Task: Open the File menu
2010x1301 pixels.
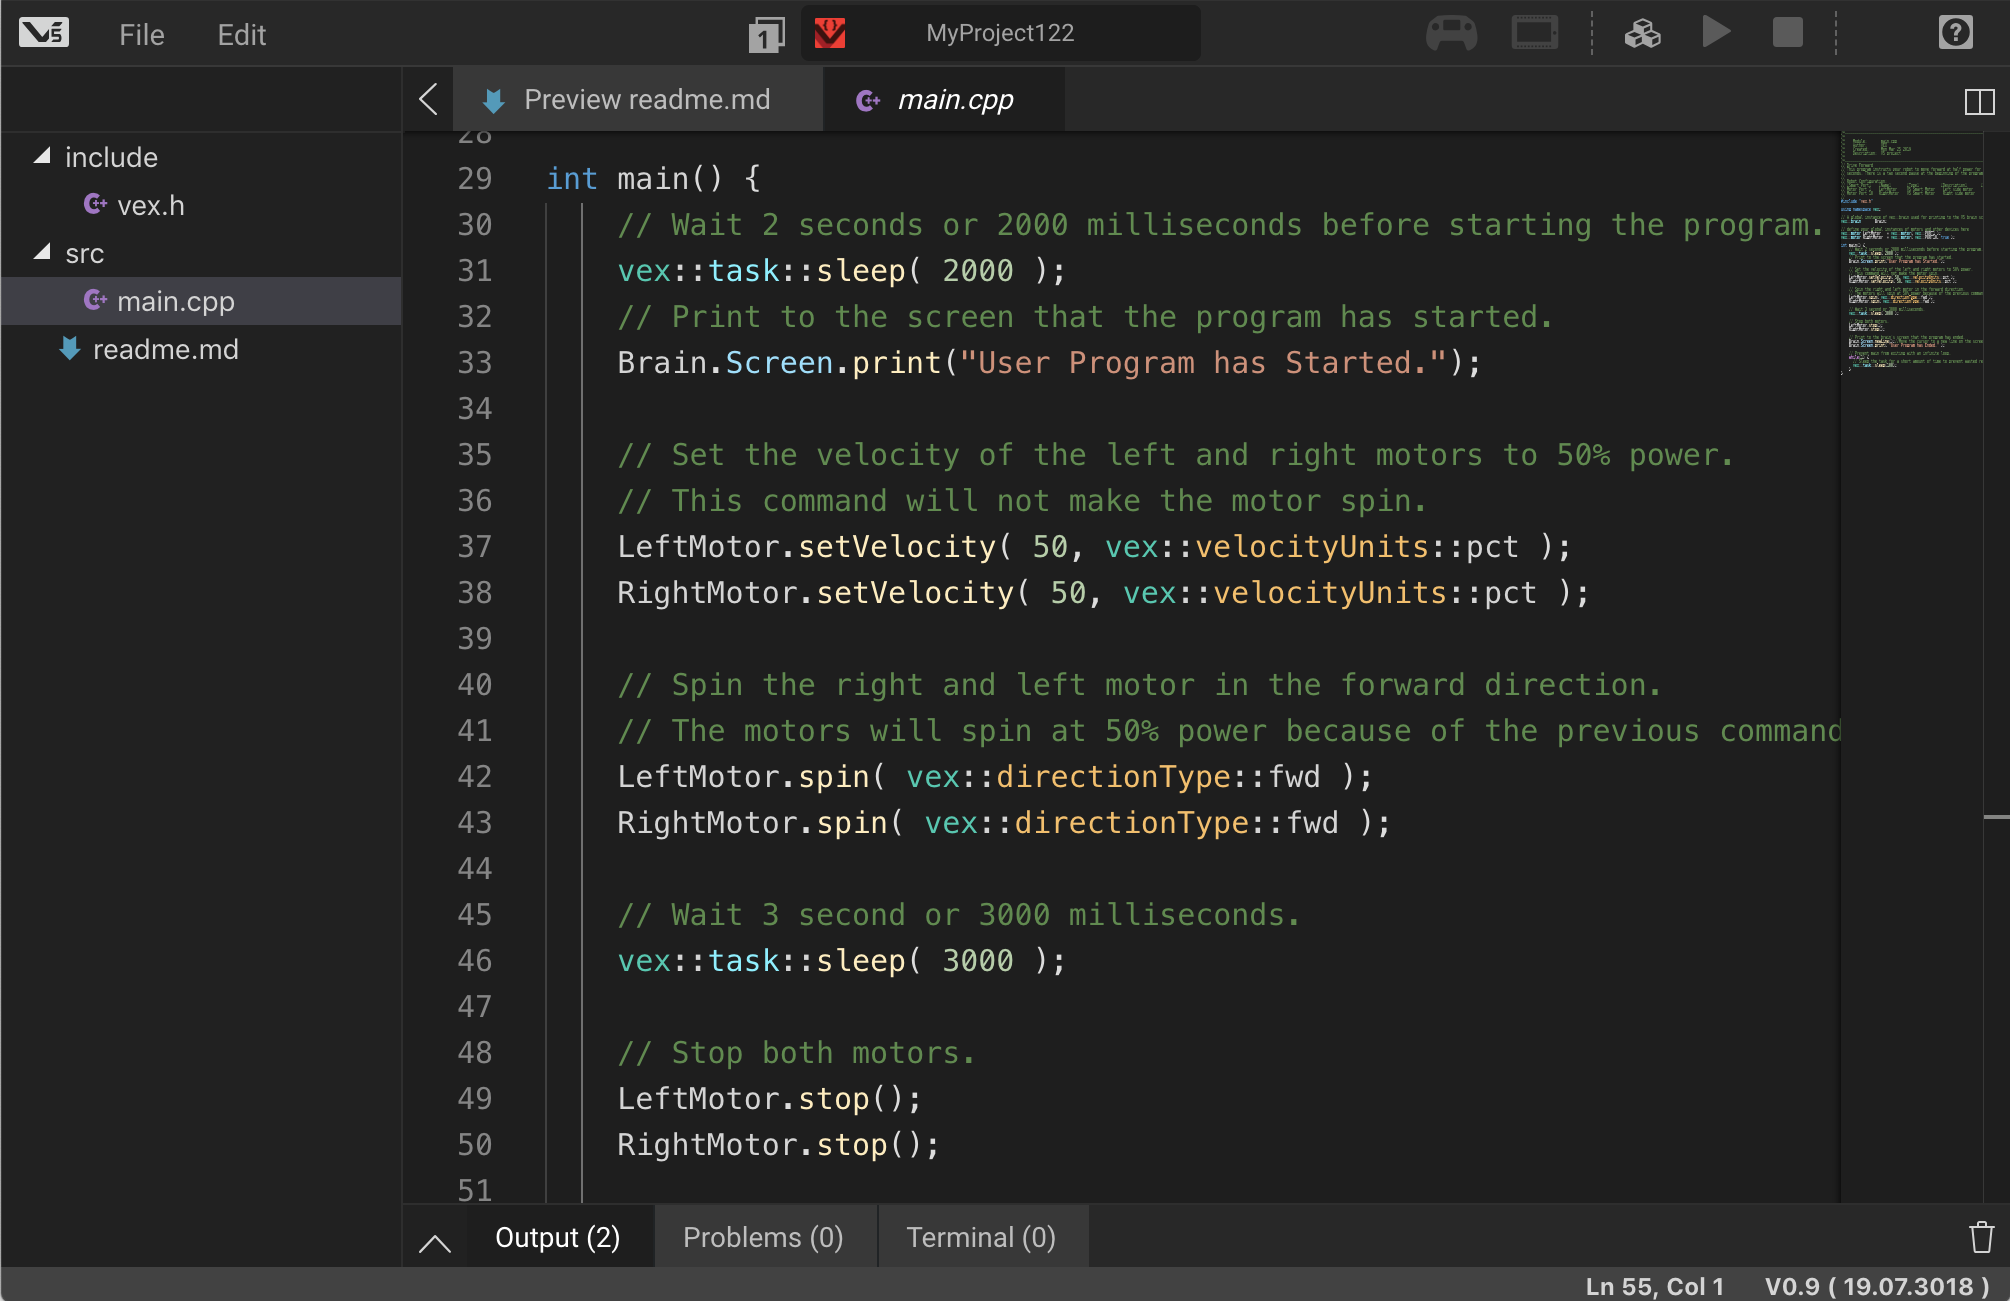Action: coord(141,35)
